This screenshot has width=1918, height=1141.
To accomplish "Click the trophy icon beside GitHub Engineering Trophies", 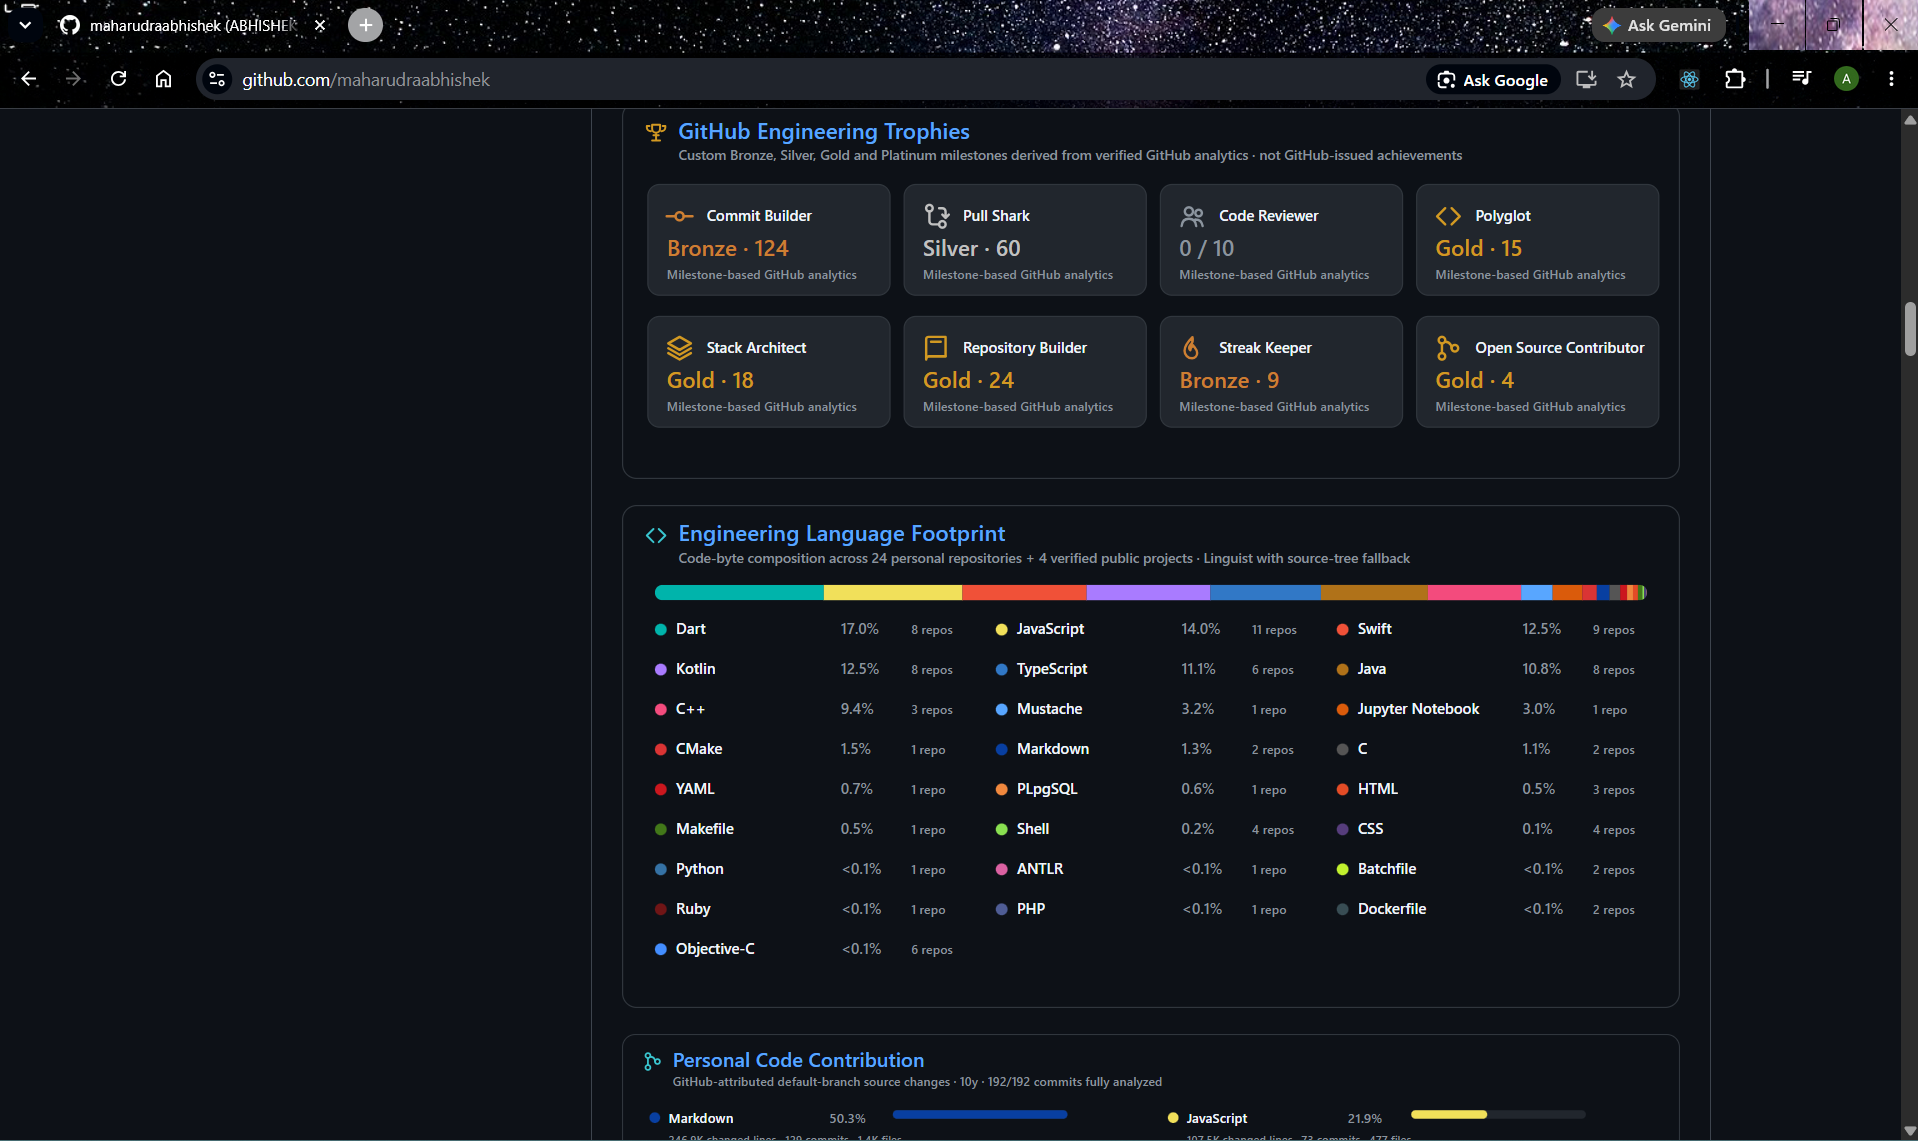I will click(x=655, y=132).
